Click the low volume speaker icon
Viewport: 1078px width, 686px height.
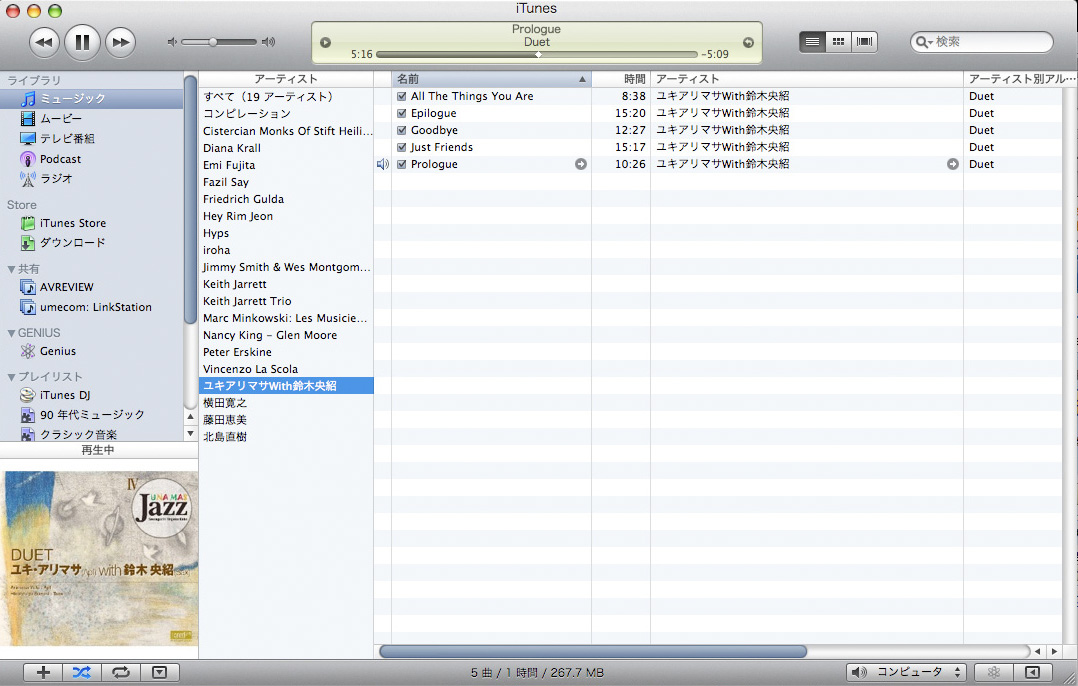(172, 42)
